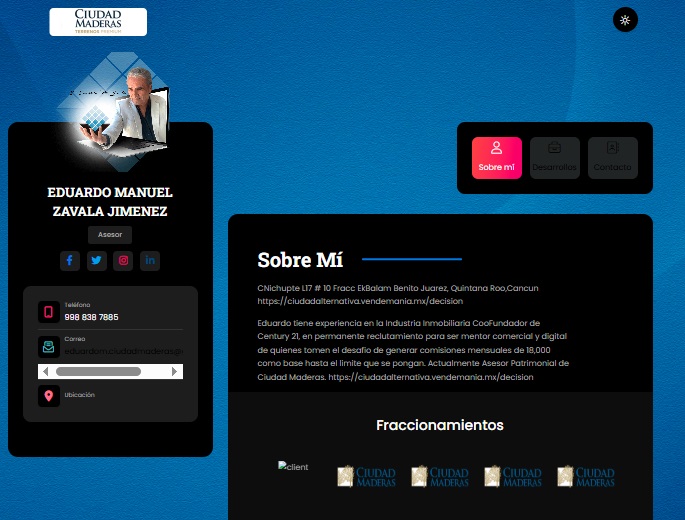Open the LinkedIn profile icon
The width and height of the screenshot is (685, 520).
pos(150,261)
